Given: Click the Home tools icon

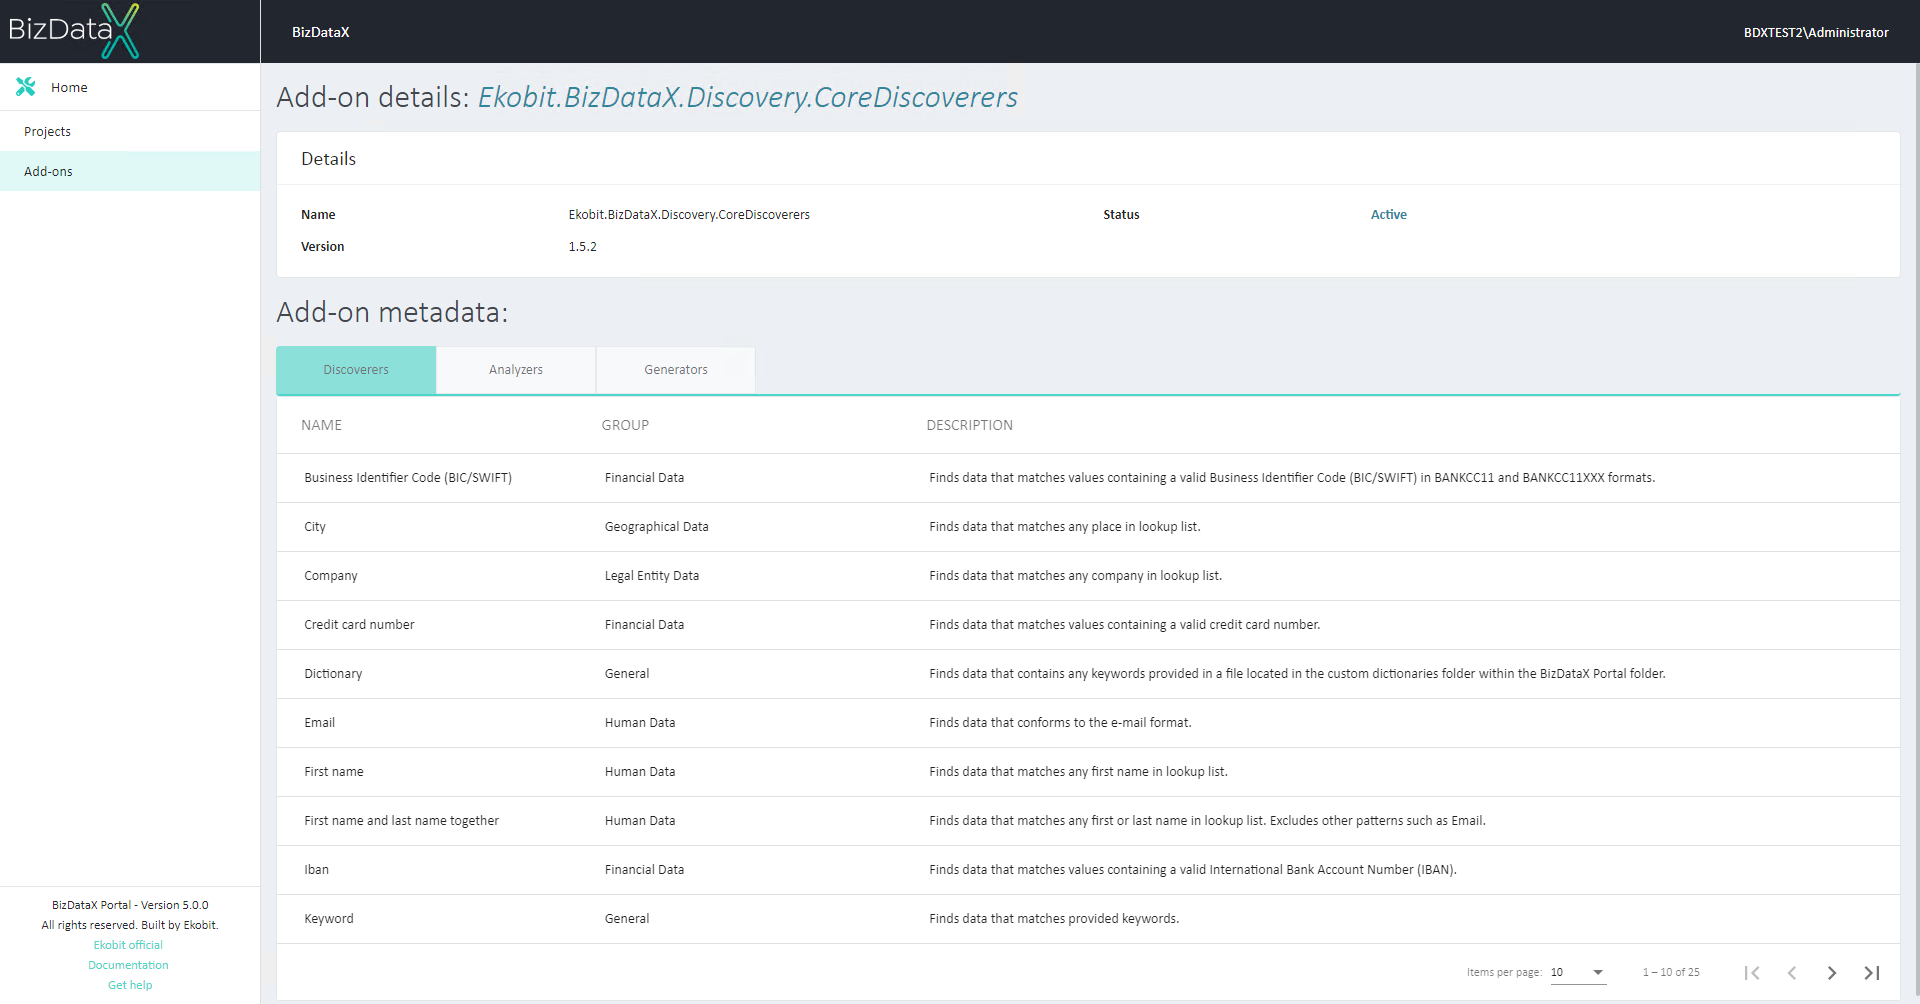Looking at the screenshot, I should 26,87.
